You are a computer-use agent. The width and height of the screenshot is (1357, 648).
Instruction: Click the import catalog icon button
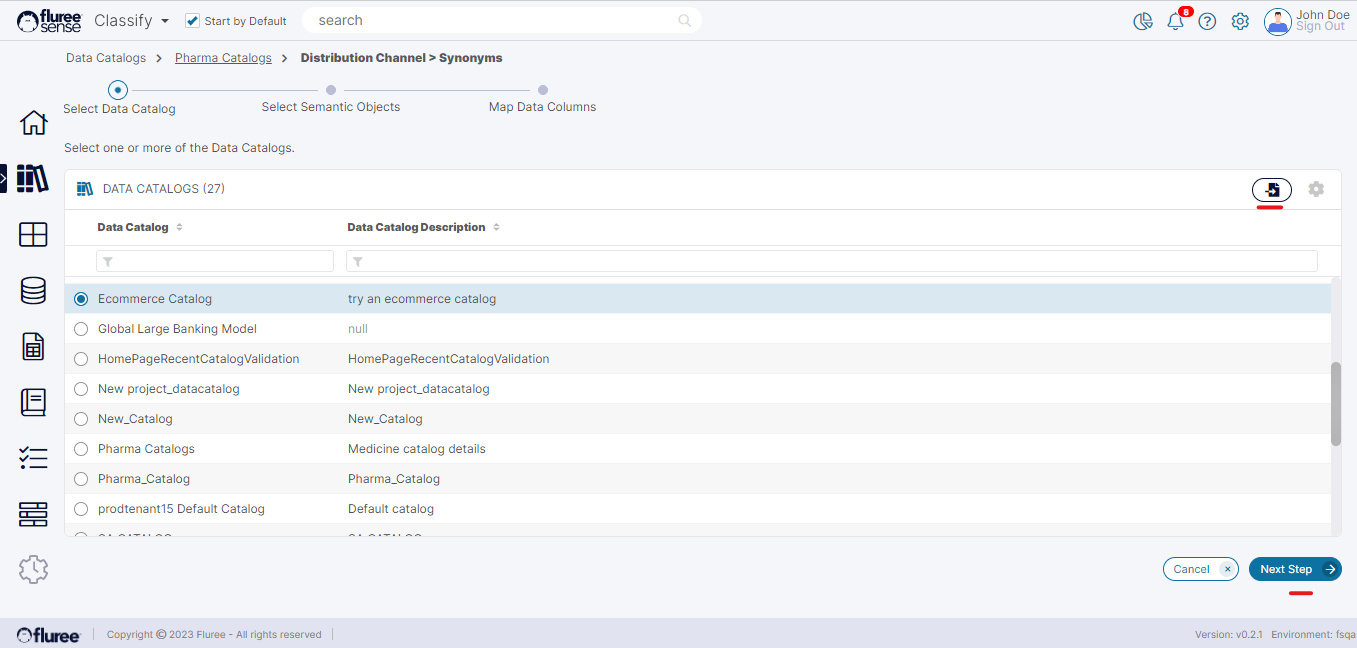(x=1272, y=189)
